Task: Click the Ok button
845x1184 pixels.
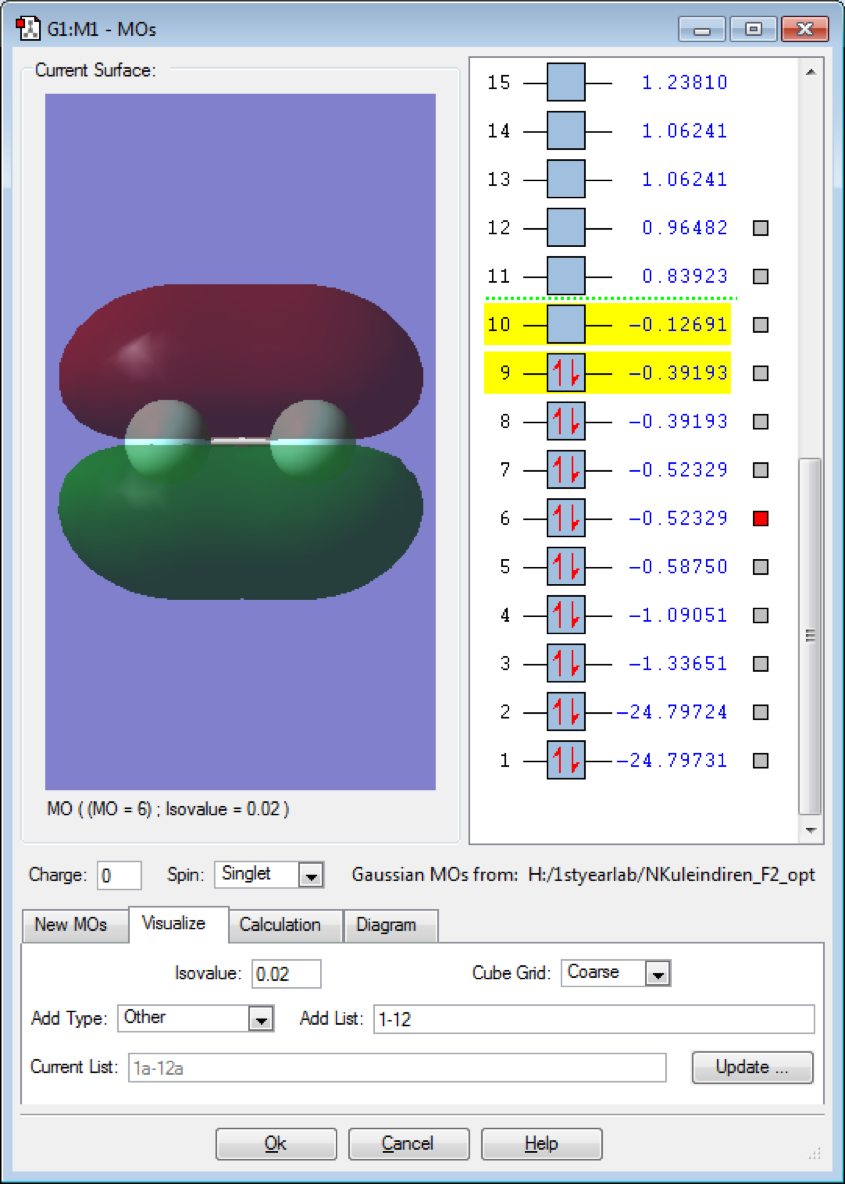Action: point(276,1144)
